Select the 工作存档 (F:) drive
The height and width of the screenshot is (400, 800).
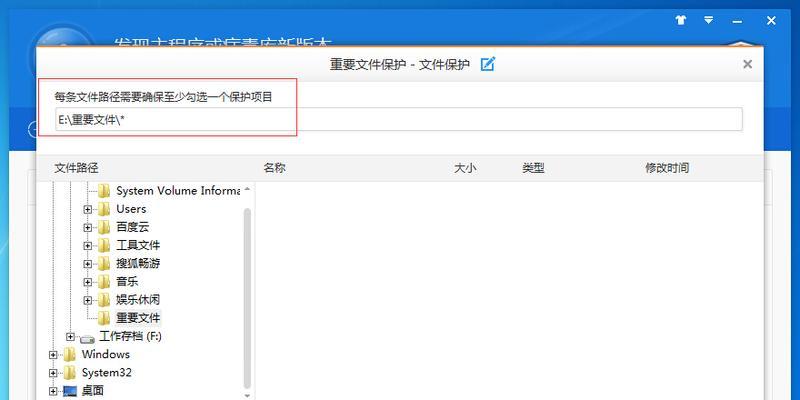[x=130, y=337]
